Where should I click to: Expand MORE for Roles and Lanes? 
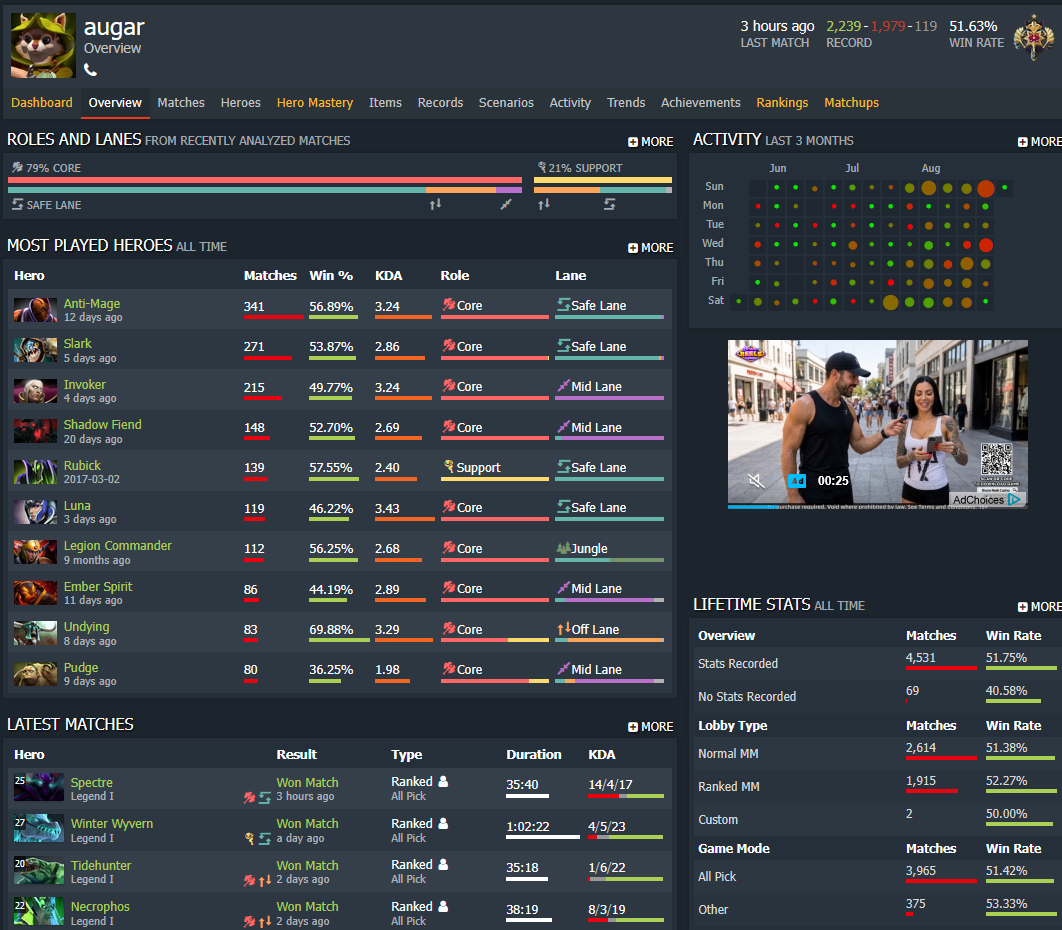[x=650, y=142]
